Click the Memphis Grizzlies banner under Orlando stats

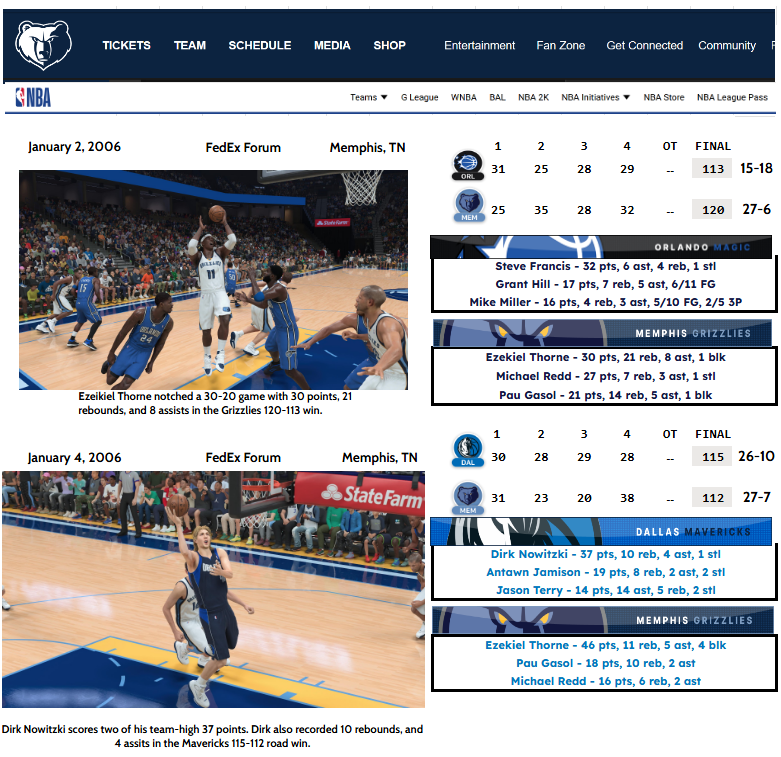tap(602, 333)
